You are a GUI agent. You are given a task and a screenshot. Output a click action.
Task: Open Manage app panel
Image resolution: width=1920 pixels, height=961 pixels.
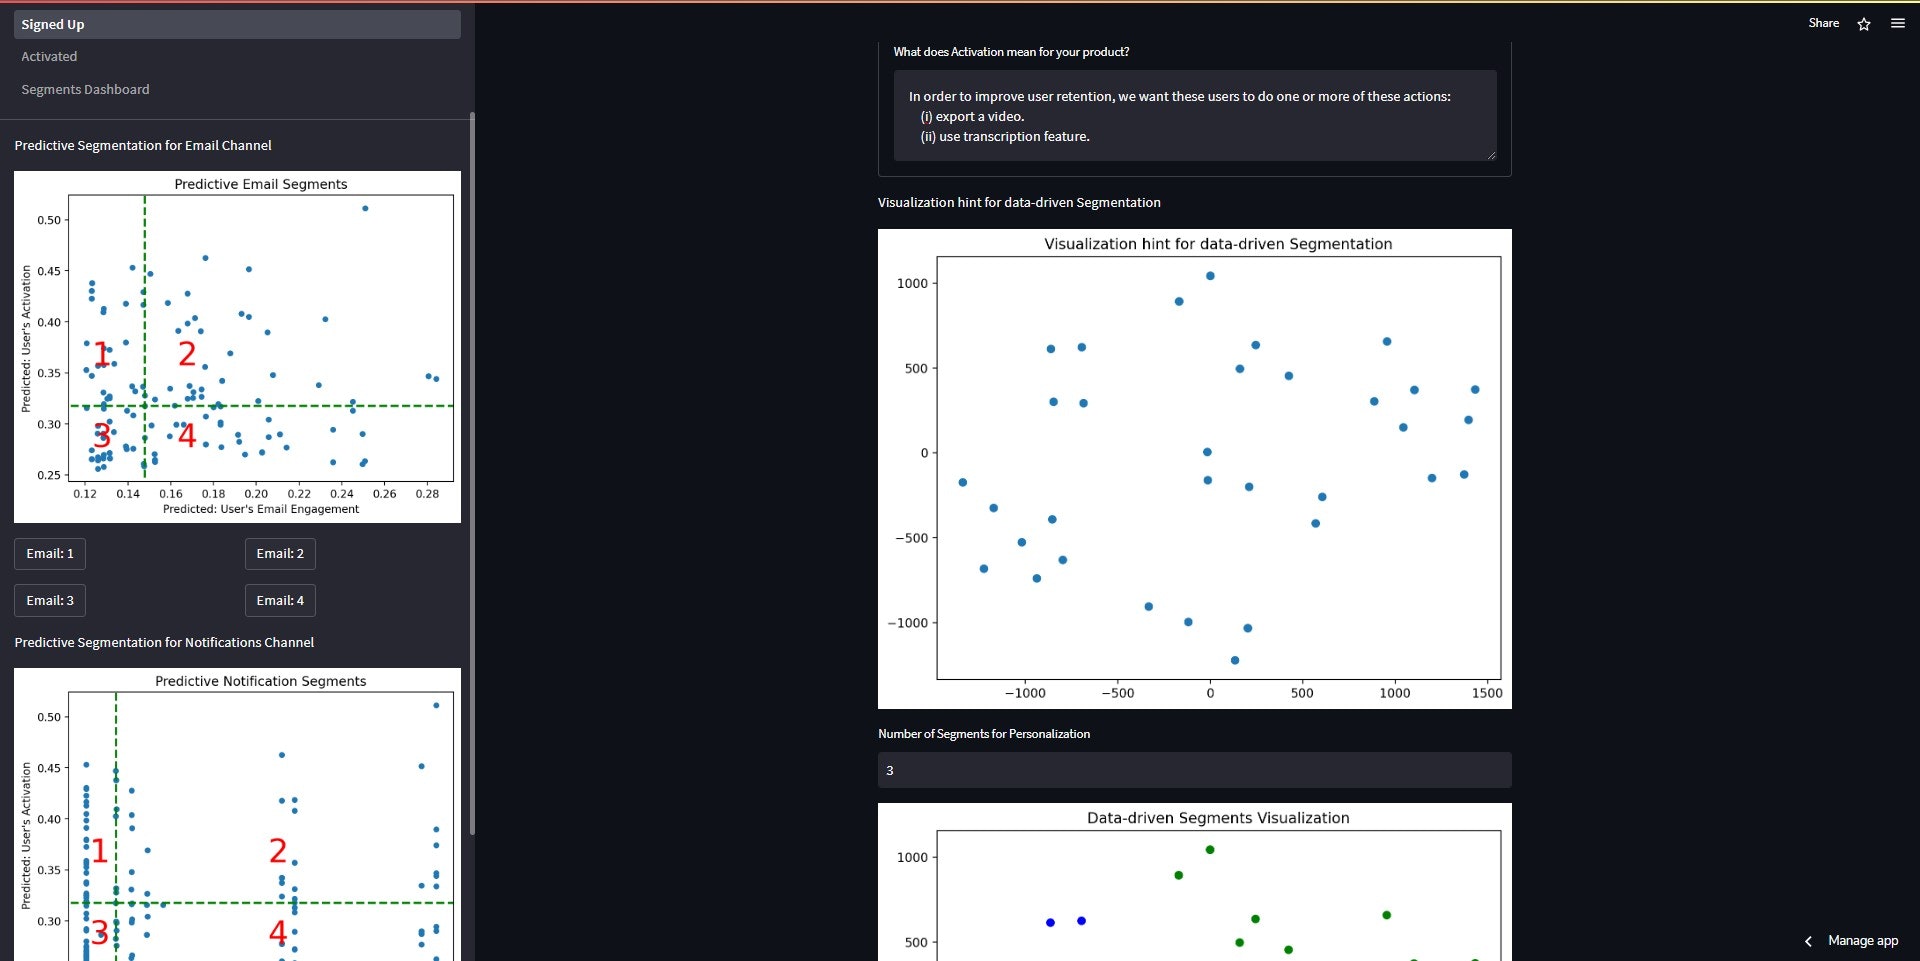point(1862,941)
